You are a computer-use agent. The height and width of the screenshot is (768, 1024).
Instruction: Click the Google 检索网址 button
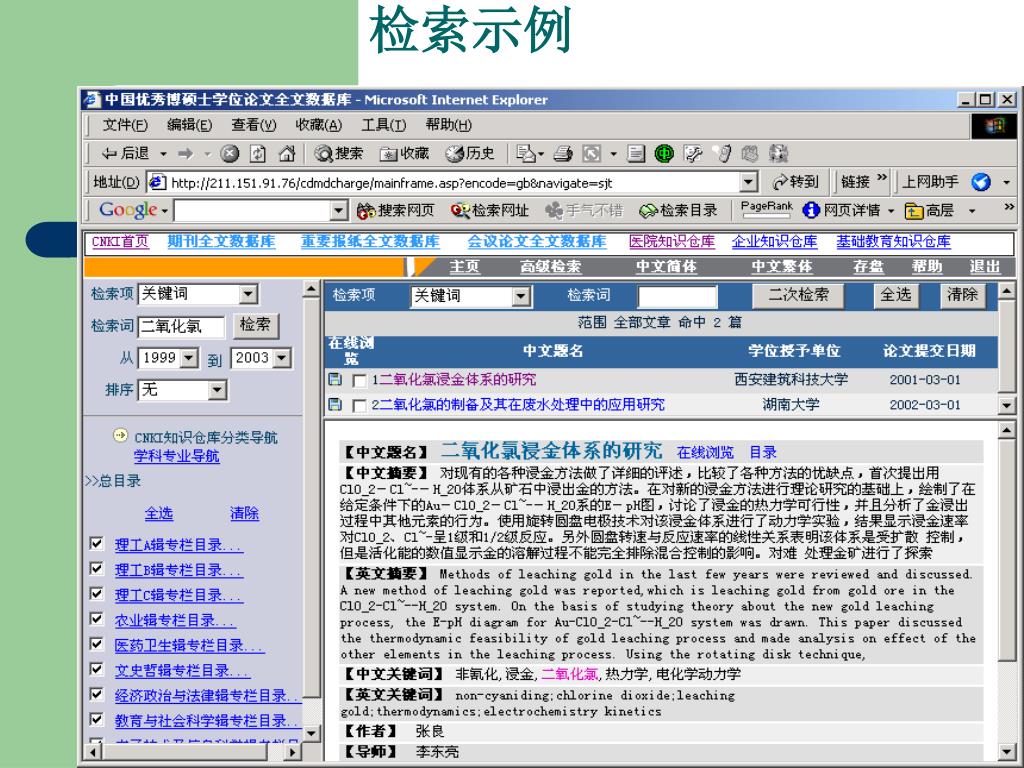click(x=490, y=210)
